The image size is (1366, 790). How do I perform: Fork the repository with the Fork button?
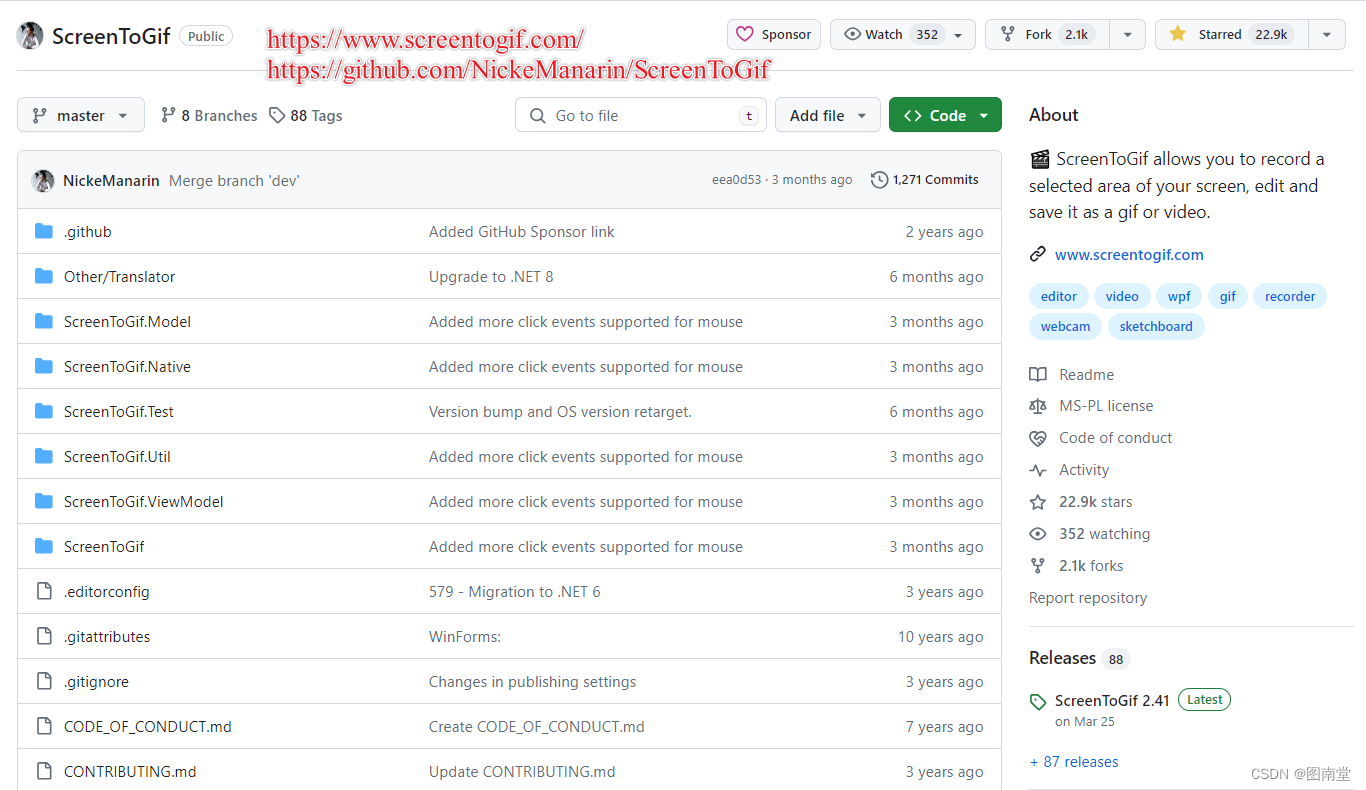(1047, 34)
